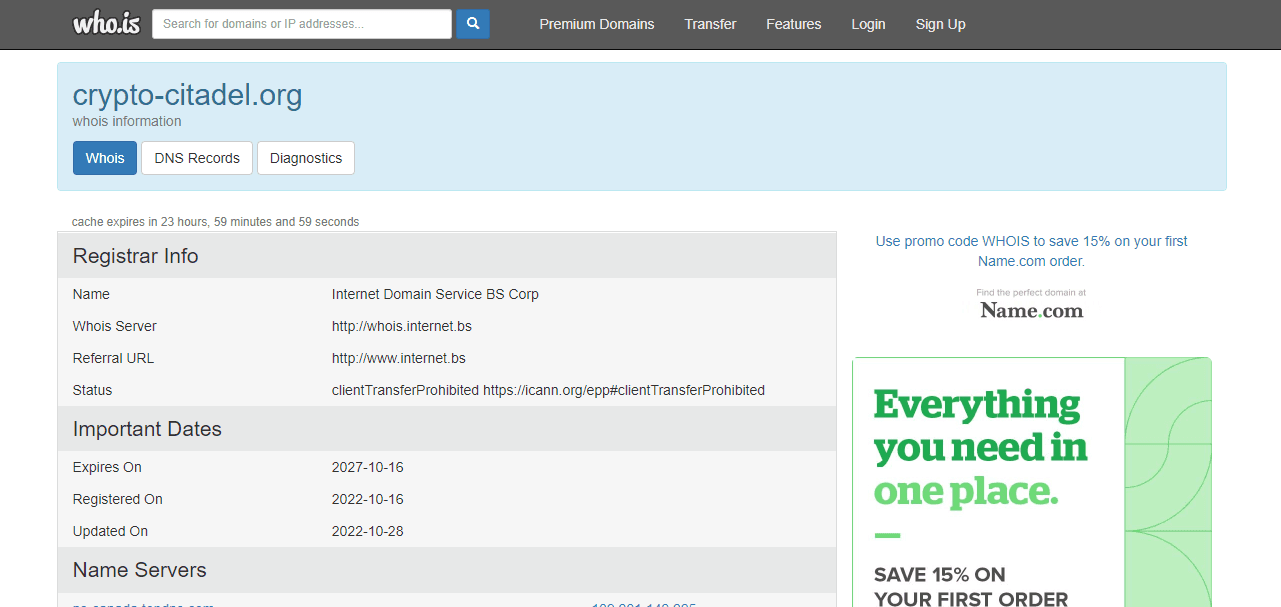Image resolution: width=1281 pixels, height=607 pixels.
Task: Click the Name.com logo
Action: 1031,310
